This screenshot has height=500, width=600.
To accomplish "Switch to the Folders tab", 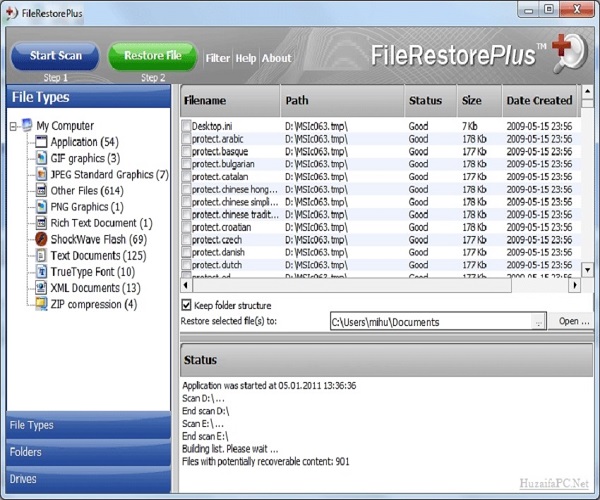I will tap(88, 452).
